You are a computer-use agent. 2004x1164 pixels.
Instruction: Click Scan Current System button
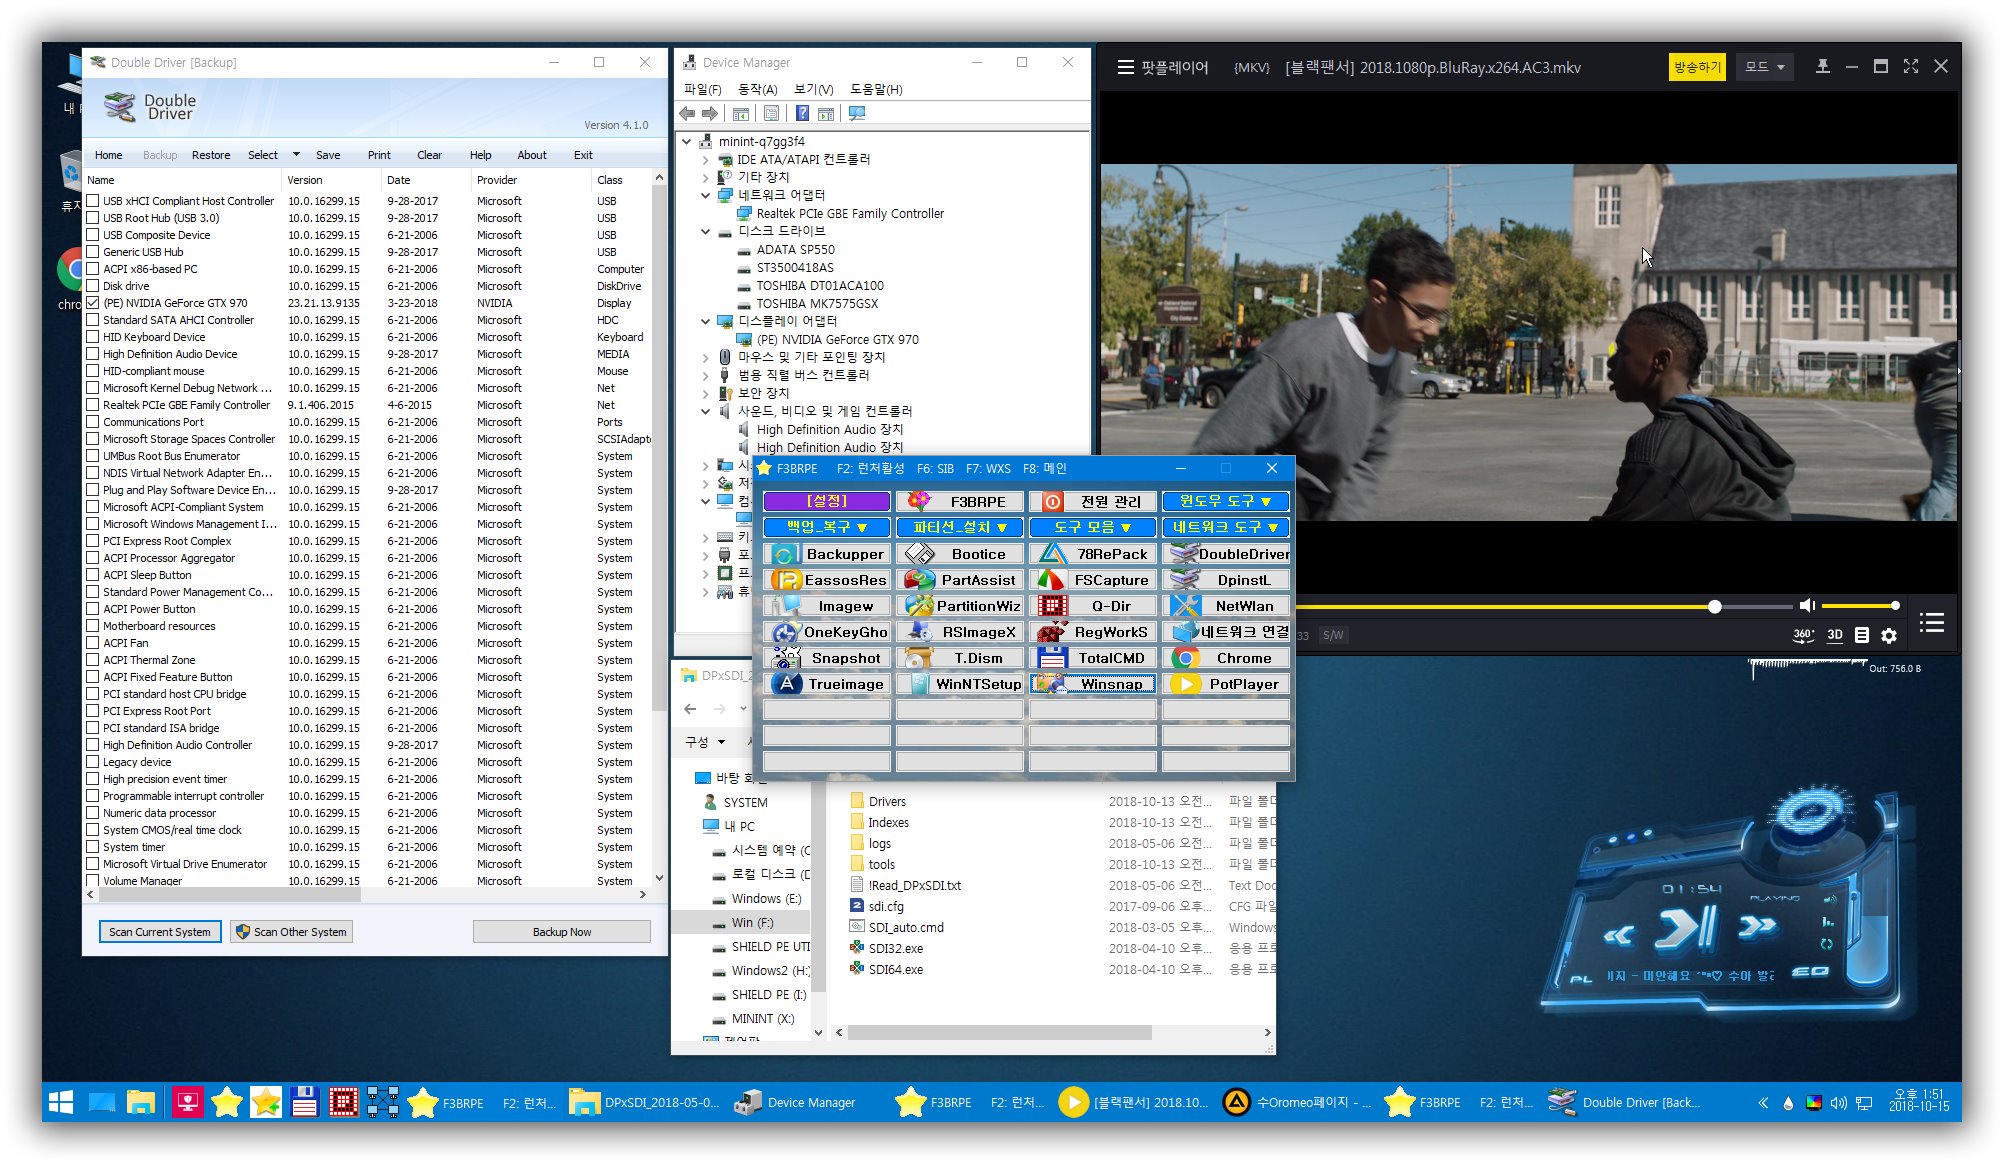[x=160, y=932]
